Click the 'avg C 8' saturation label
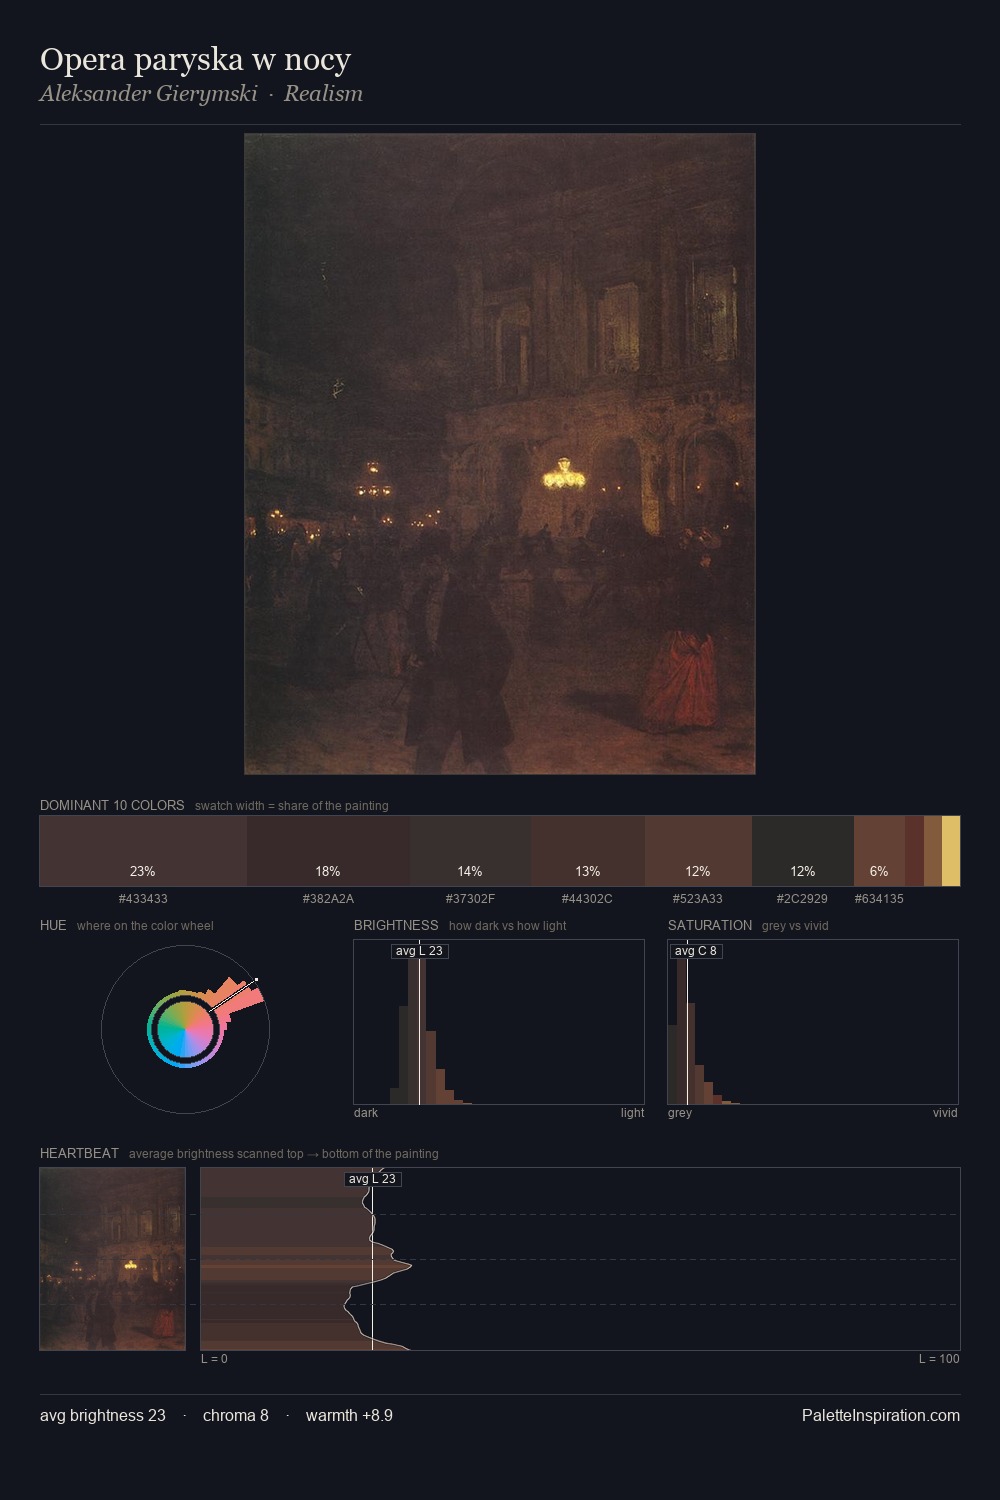Screen dimensions: 1000x1500 pyautogui.click(x=695, y=951)
